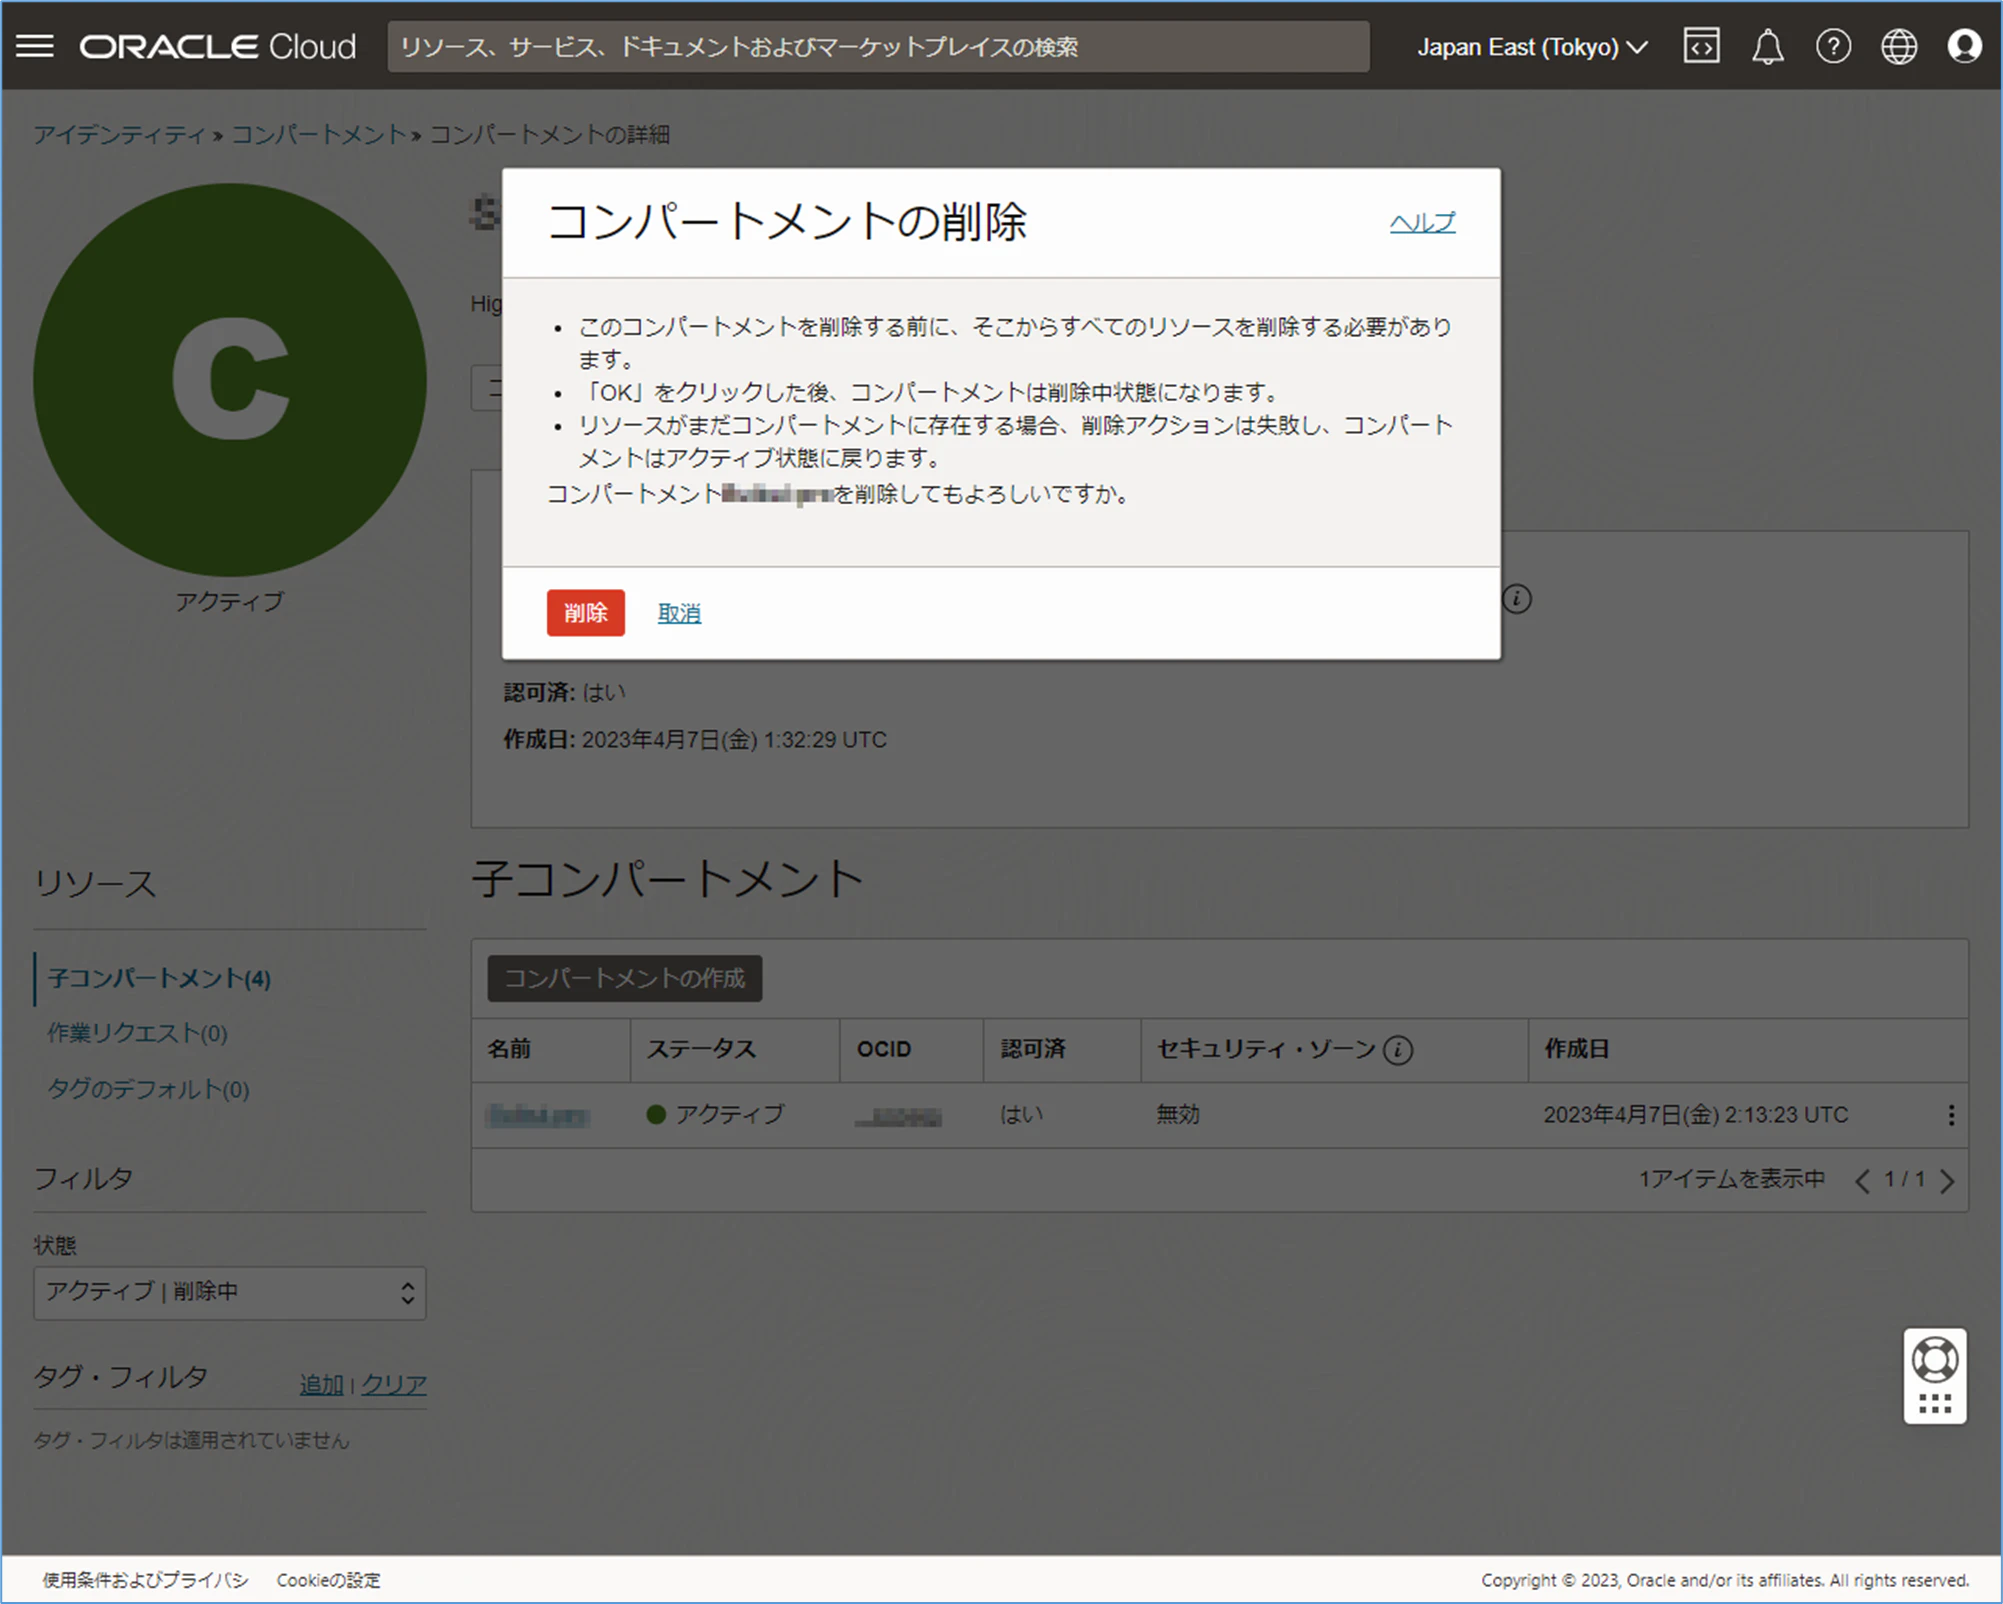2003x1604 pixels.
Task: Go to next page of child compartments
Action: [1947, 1181]
